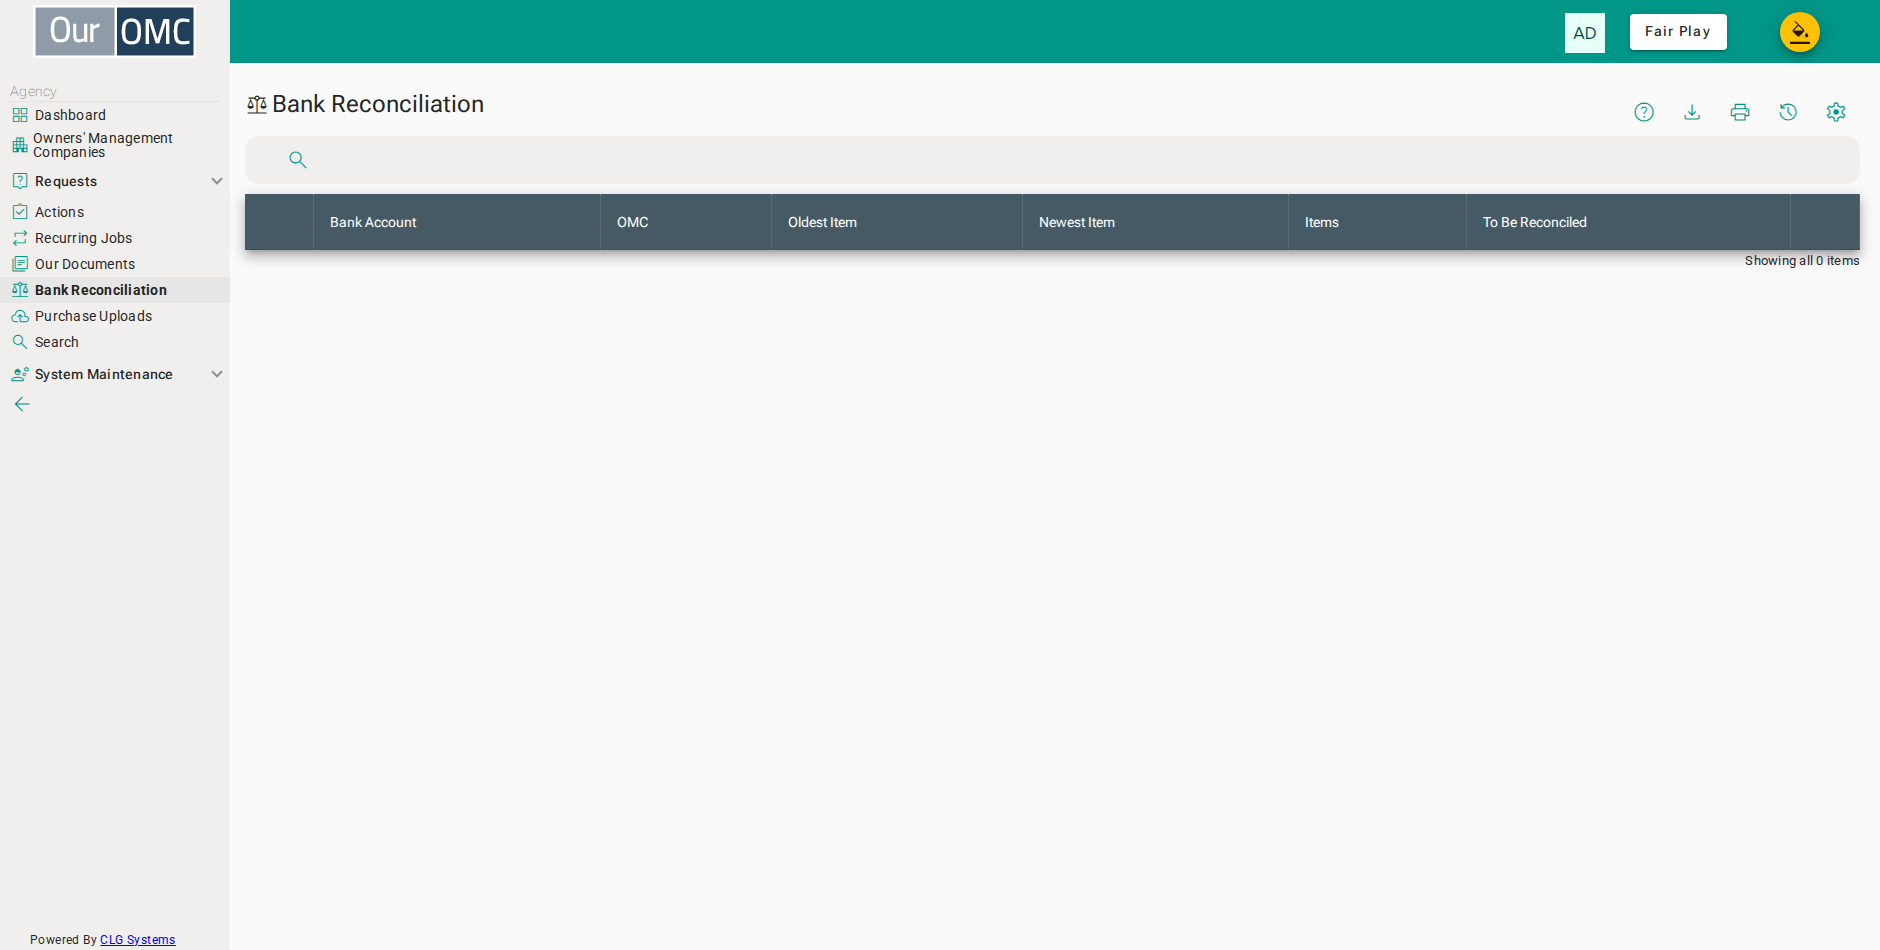Open the help icon in page toolbar
This screenshot has height=950, width=1880.
(1644, 112)
